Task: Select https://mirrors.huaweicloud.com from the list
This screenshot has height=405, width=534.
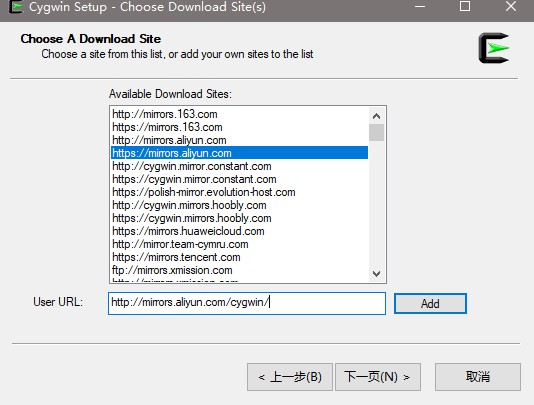Action: (239, 231)
